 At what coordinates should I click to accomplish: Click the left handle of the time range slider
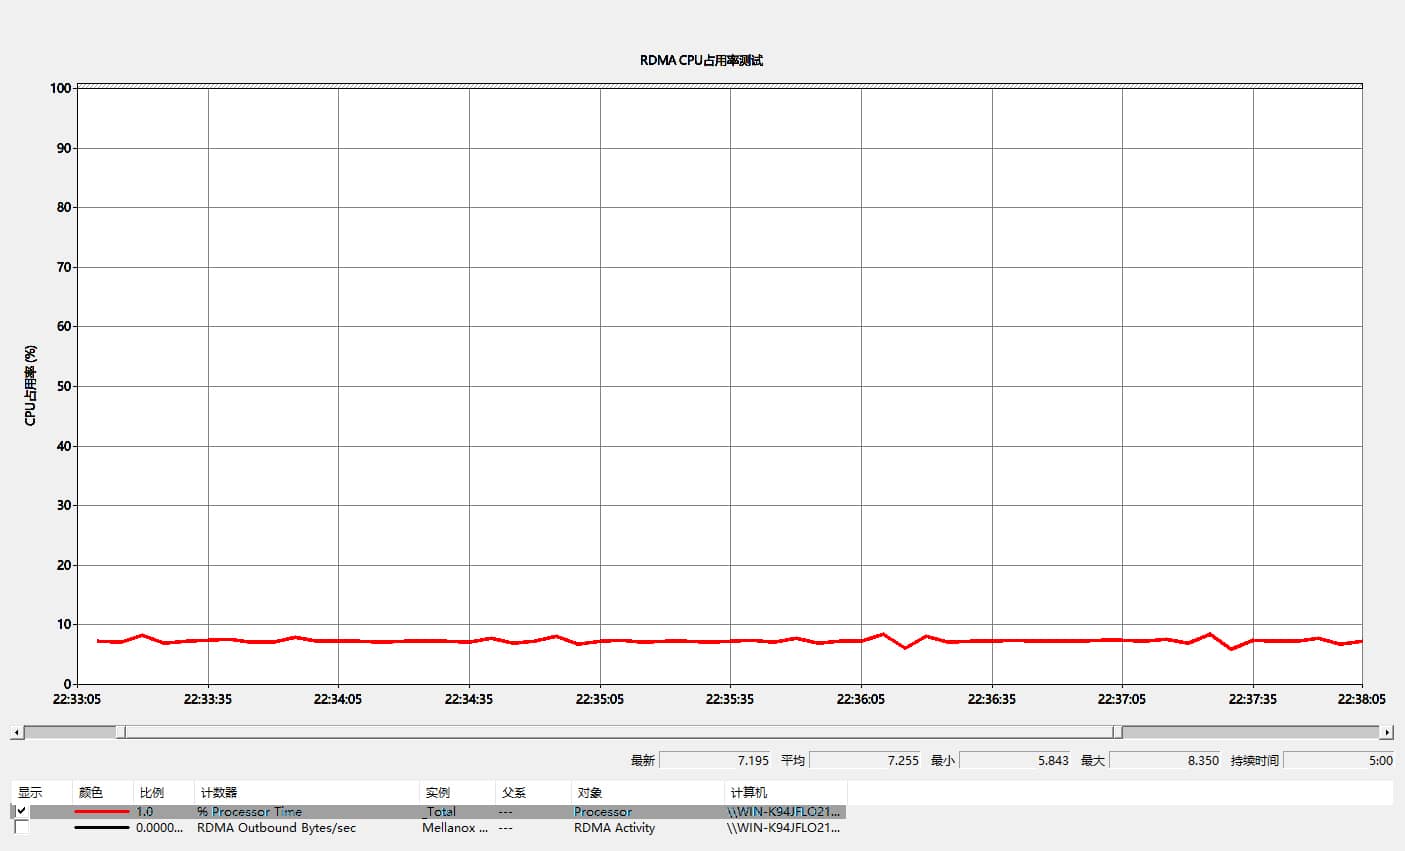point(121,732)
